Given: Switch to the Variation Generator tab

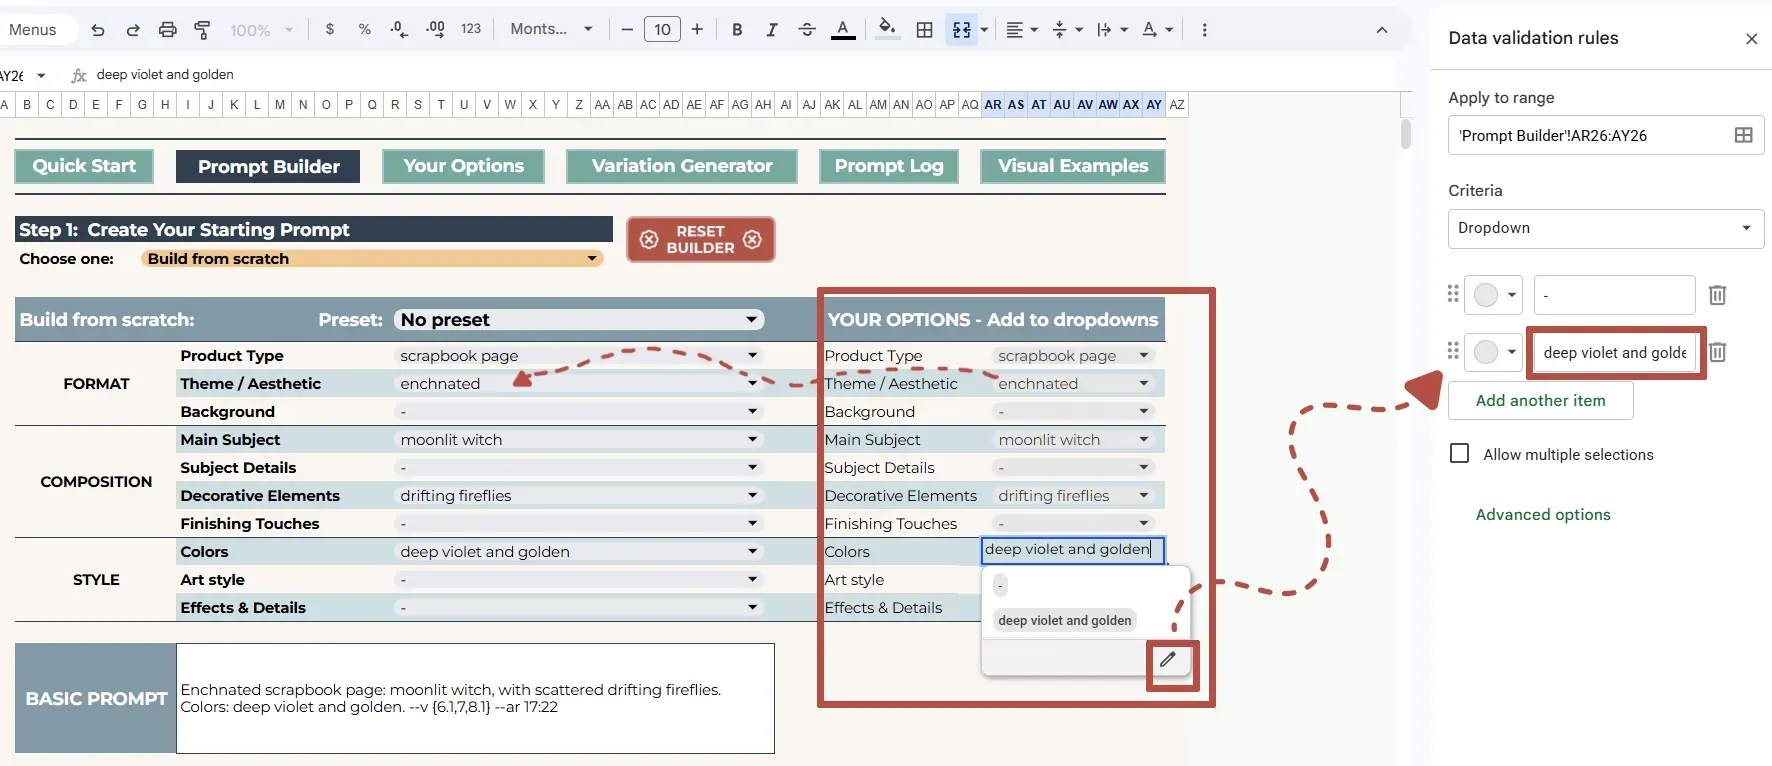Looking at the screenshot, I should coord(682,166).
